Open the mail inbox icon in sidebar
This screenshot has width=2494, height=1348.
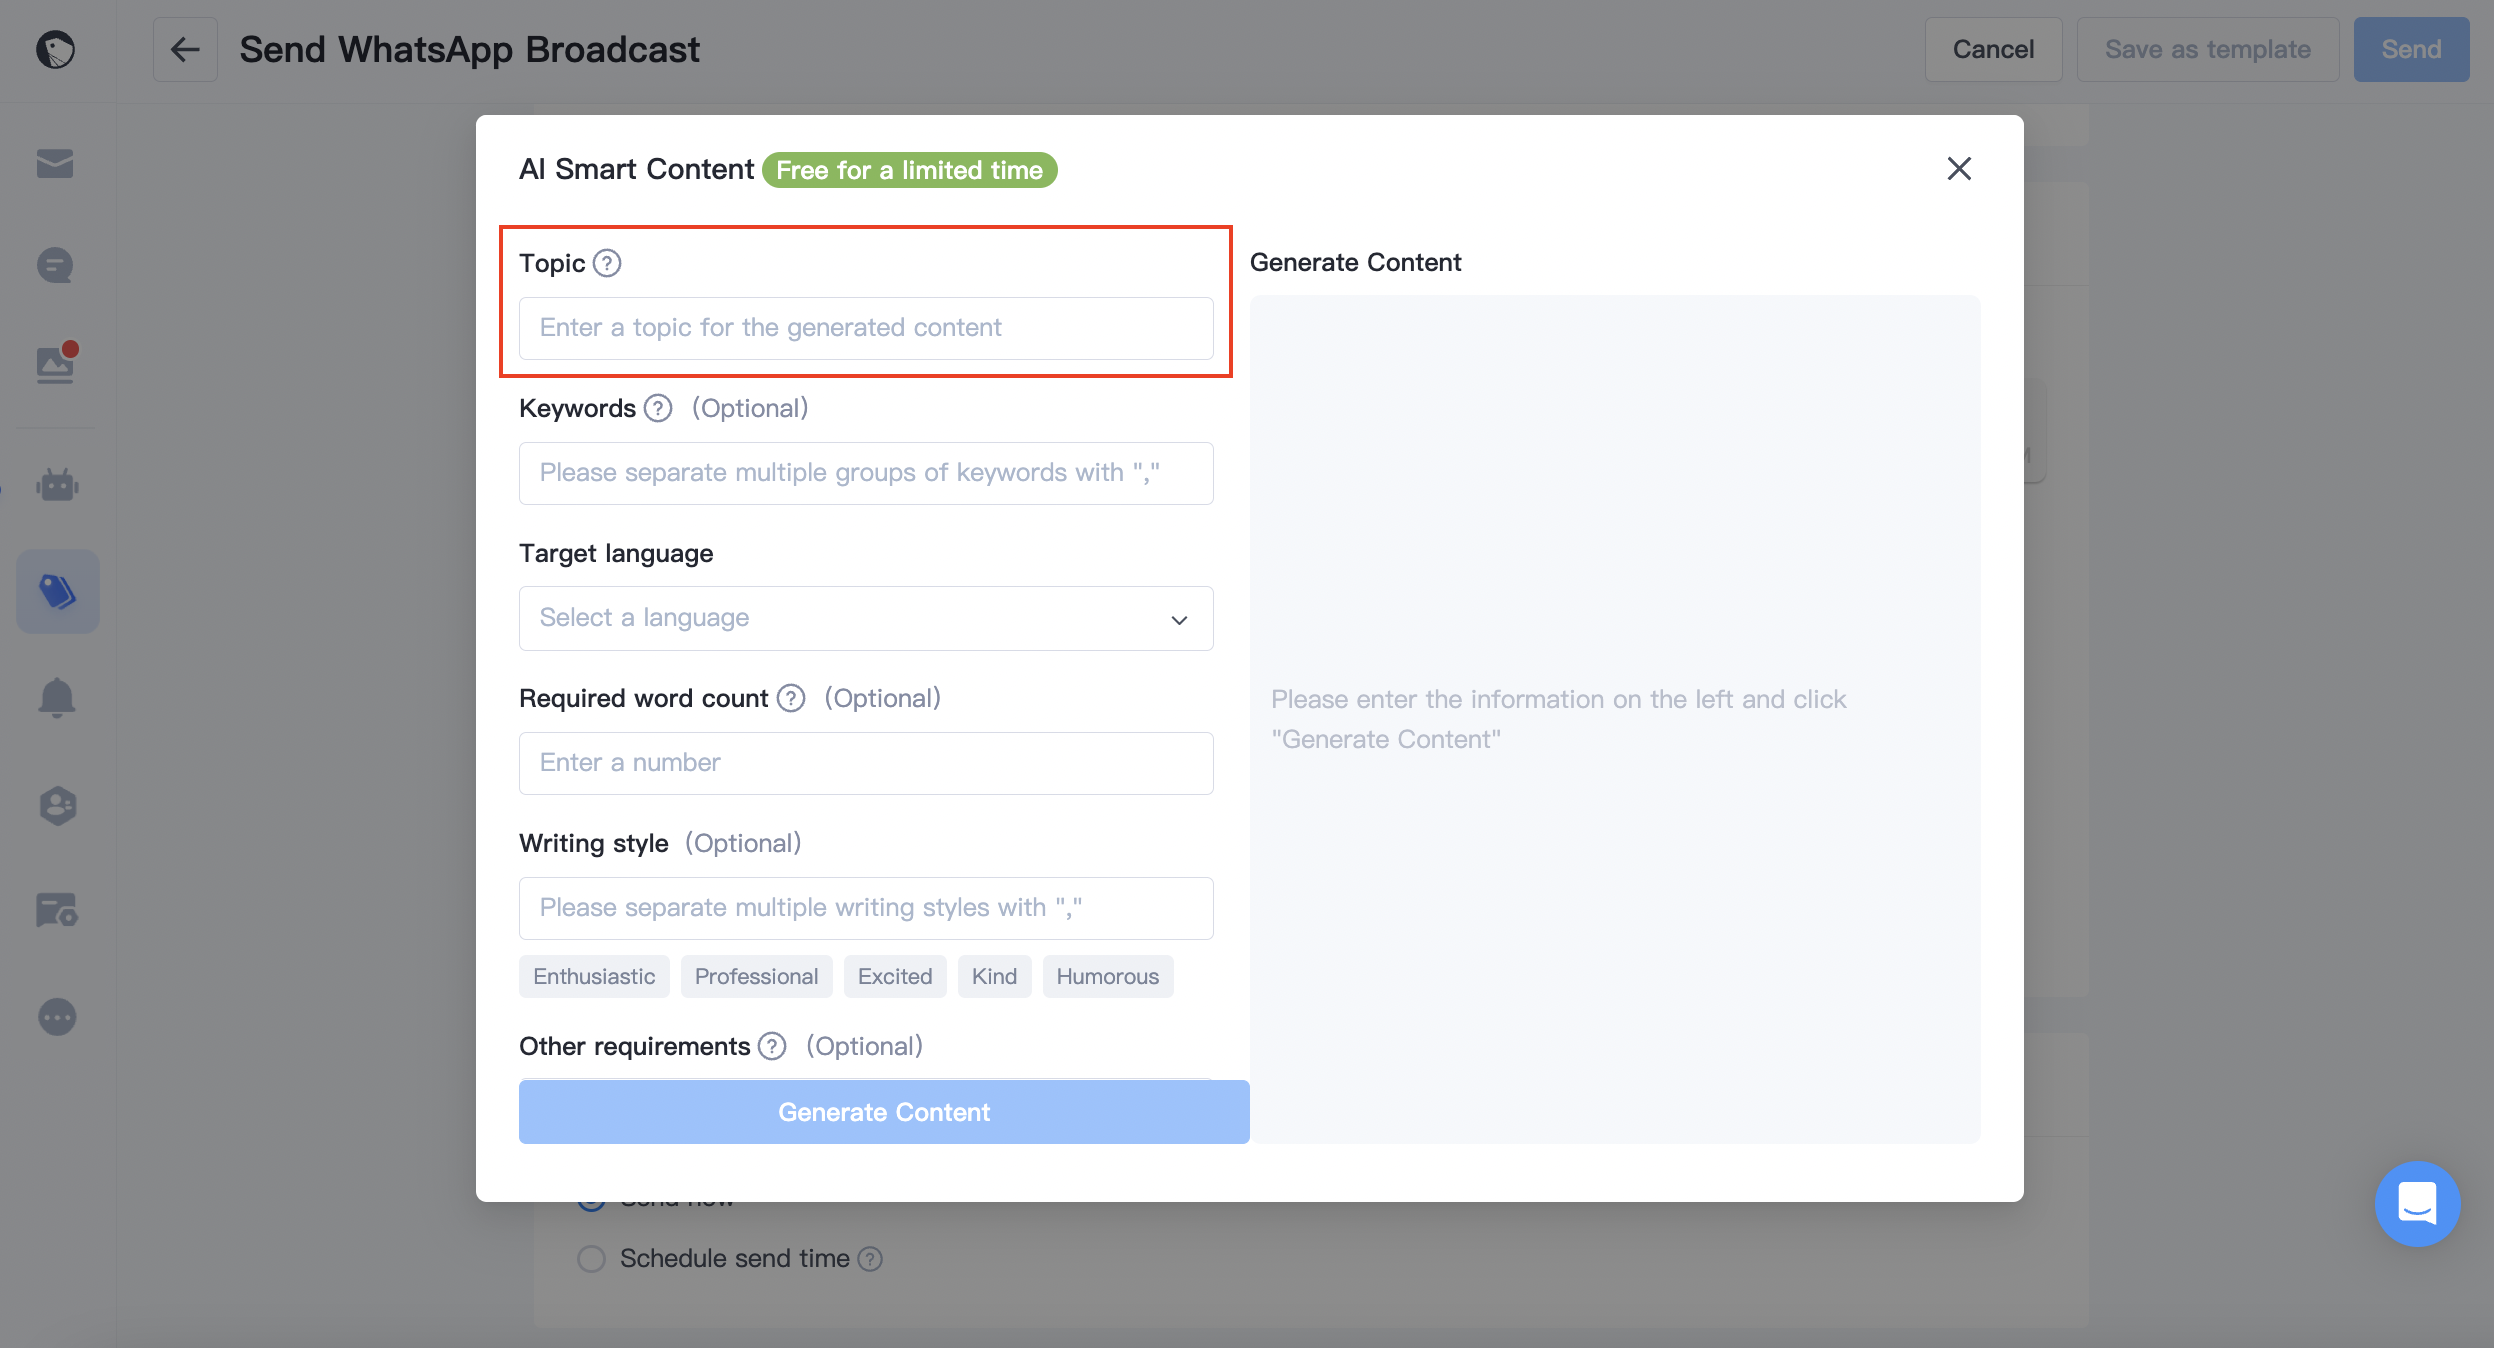click(x=55, y=164)
